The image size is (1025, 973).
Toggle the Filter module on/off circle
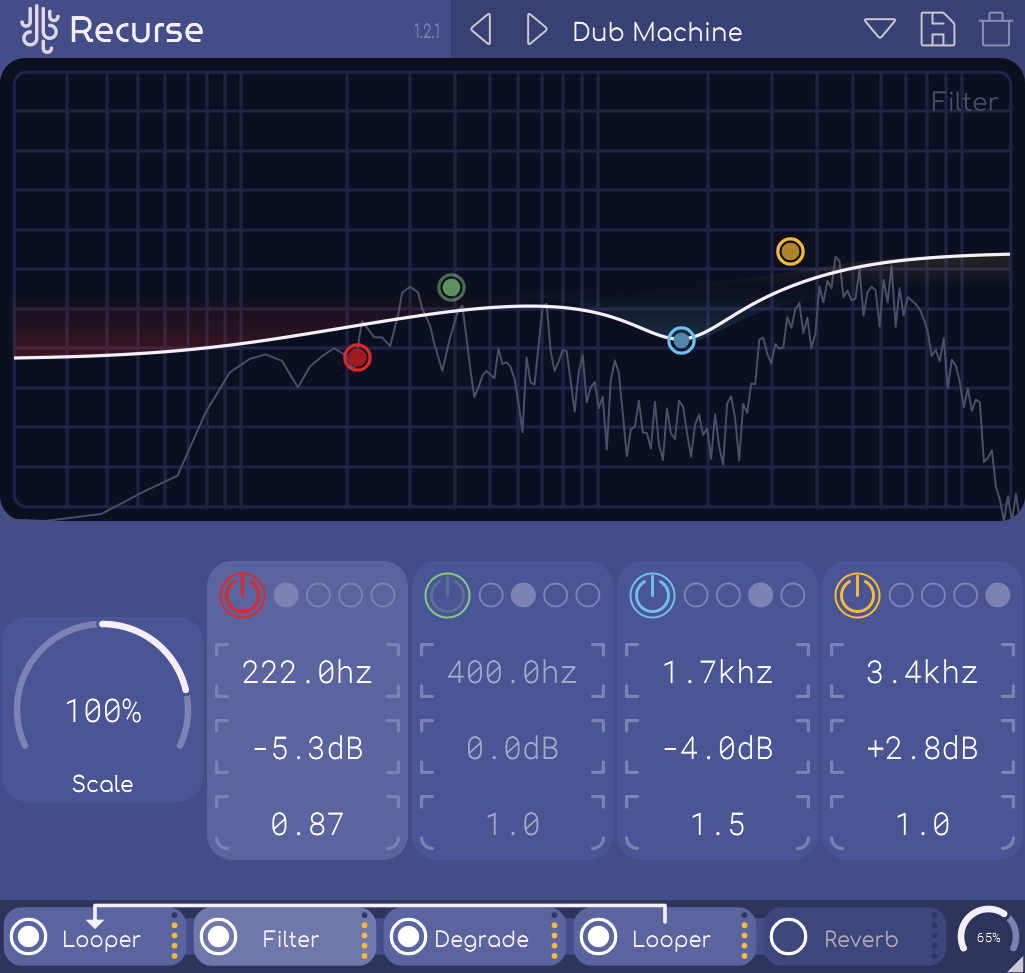pyautogui.click(x=218, y=936)
